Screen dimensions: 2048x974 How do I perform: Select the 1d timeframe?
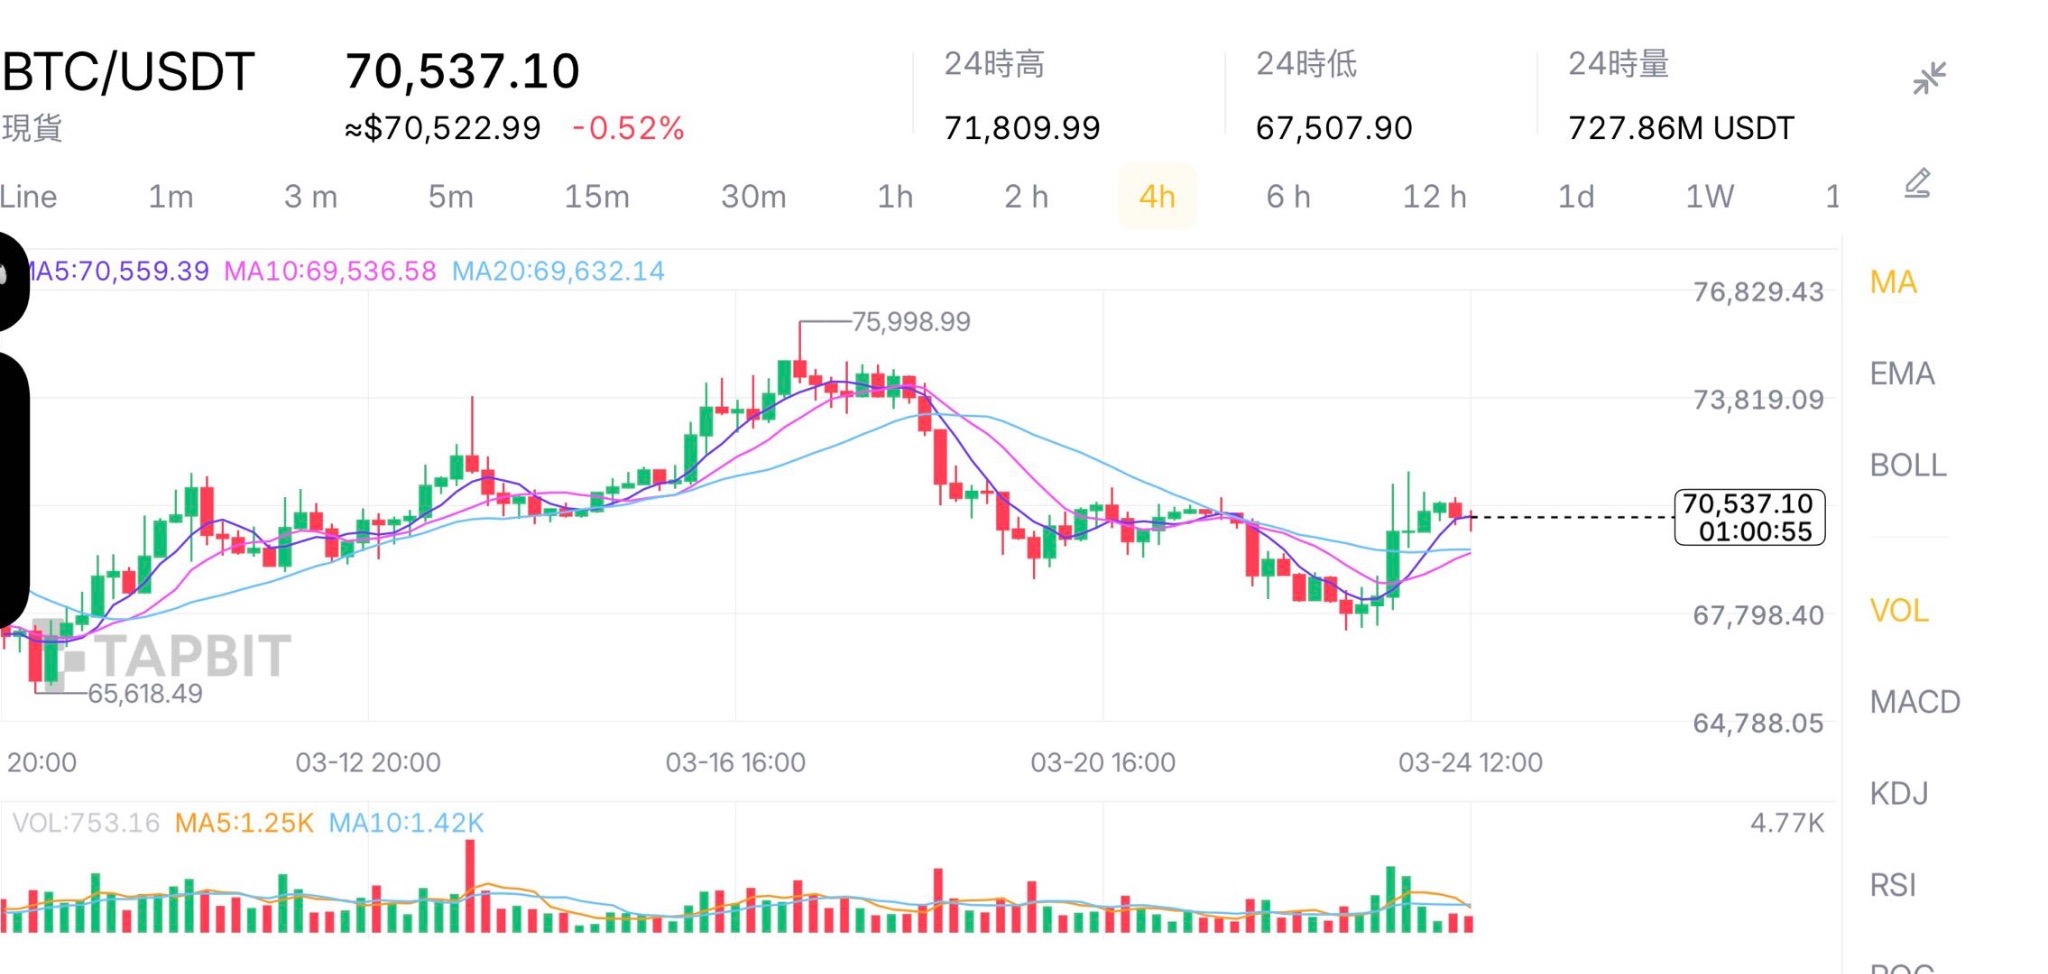click(1576, 197)
